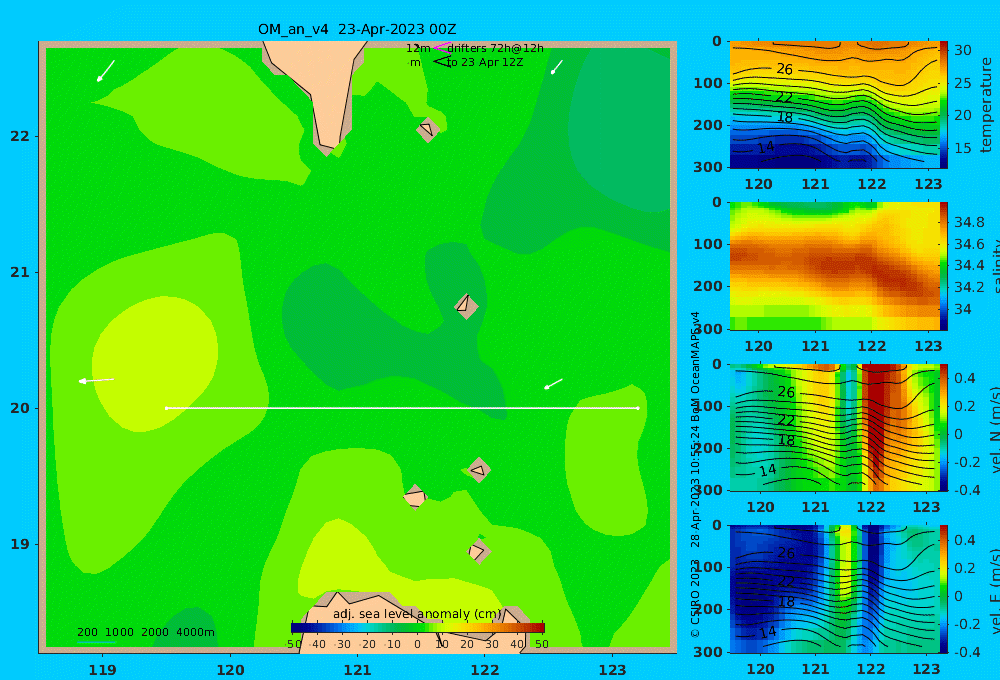Viewport: 1000px width, 680px height.
Task: Click the 'to 23 Apr 12Z' legend text
Action: tap(485, 62)
